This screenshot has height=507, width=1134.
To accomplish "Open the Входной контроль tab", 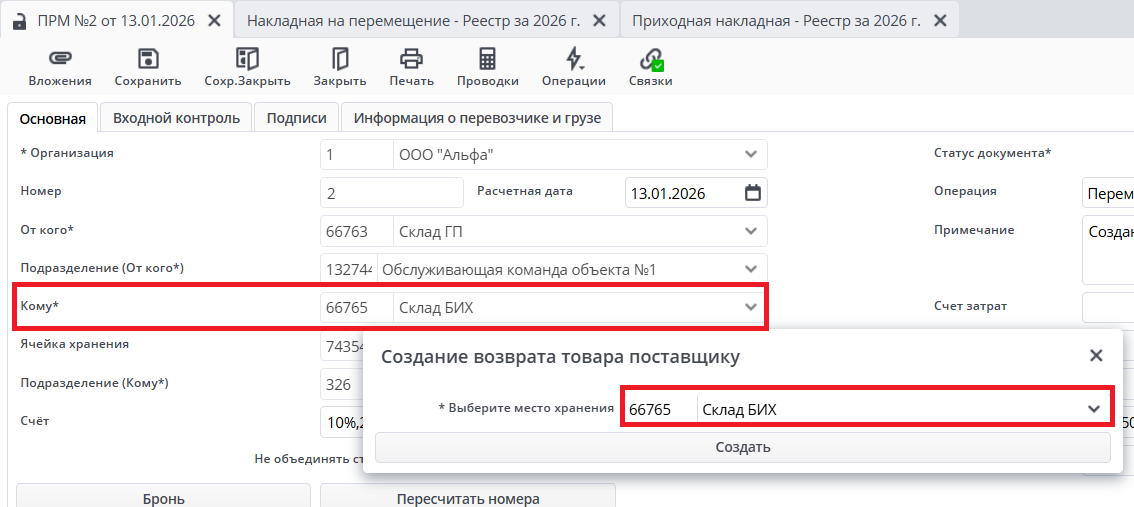I will point(176,118).
